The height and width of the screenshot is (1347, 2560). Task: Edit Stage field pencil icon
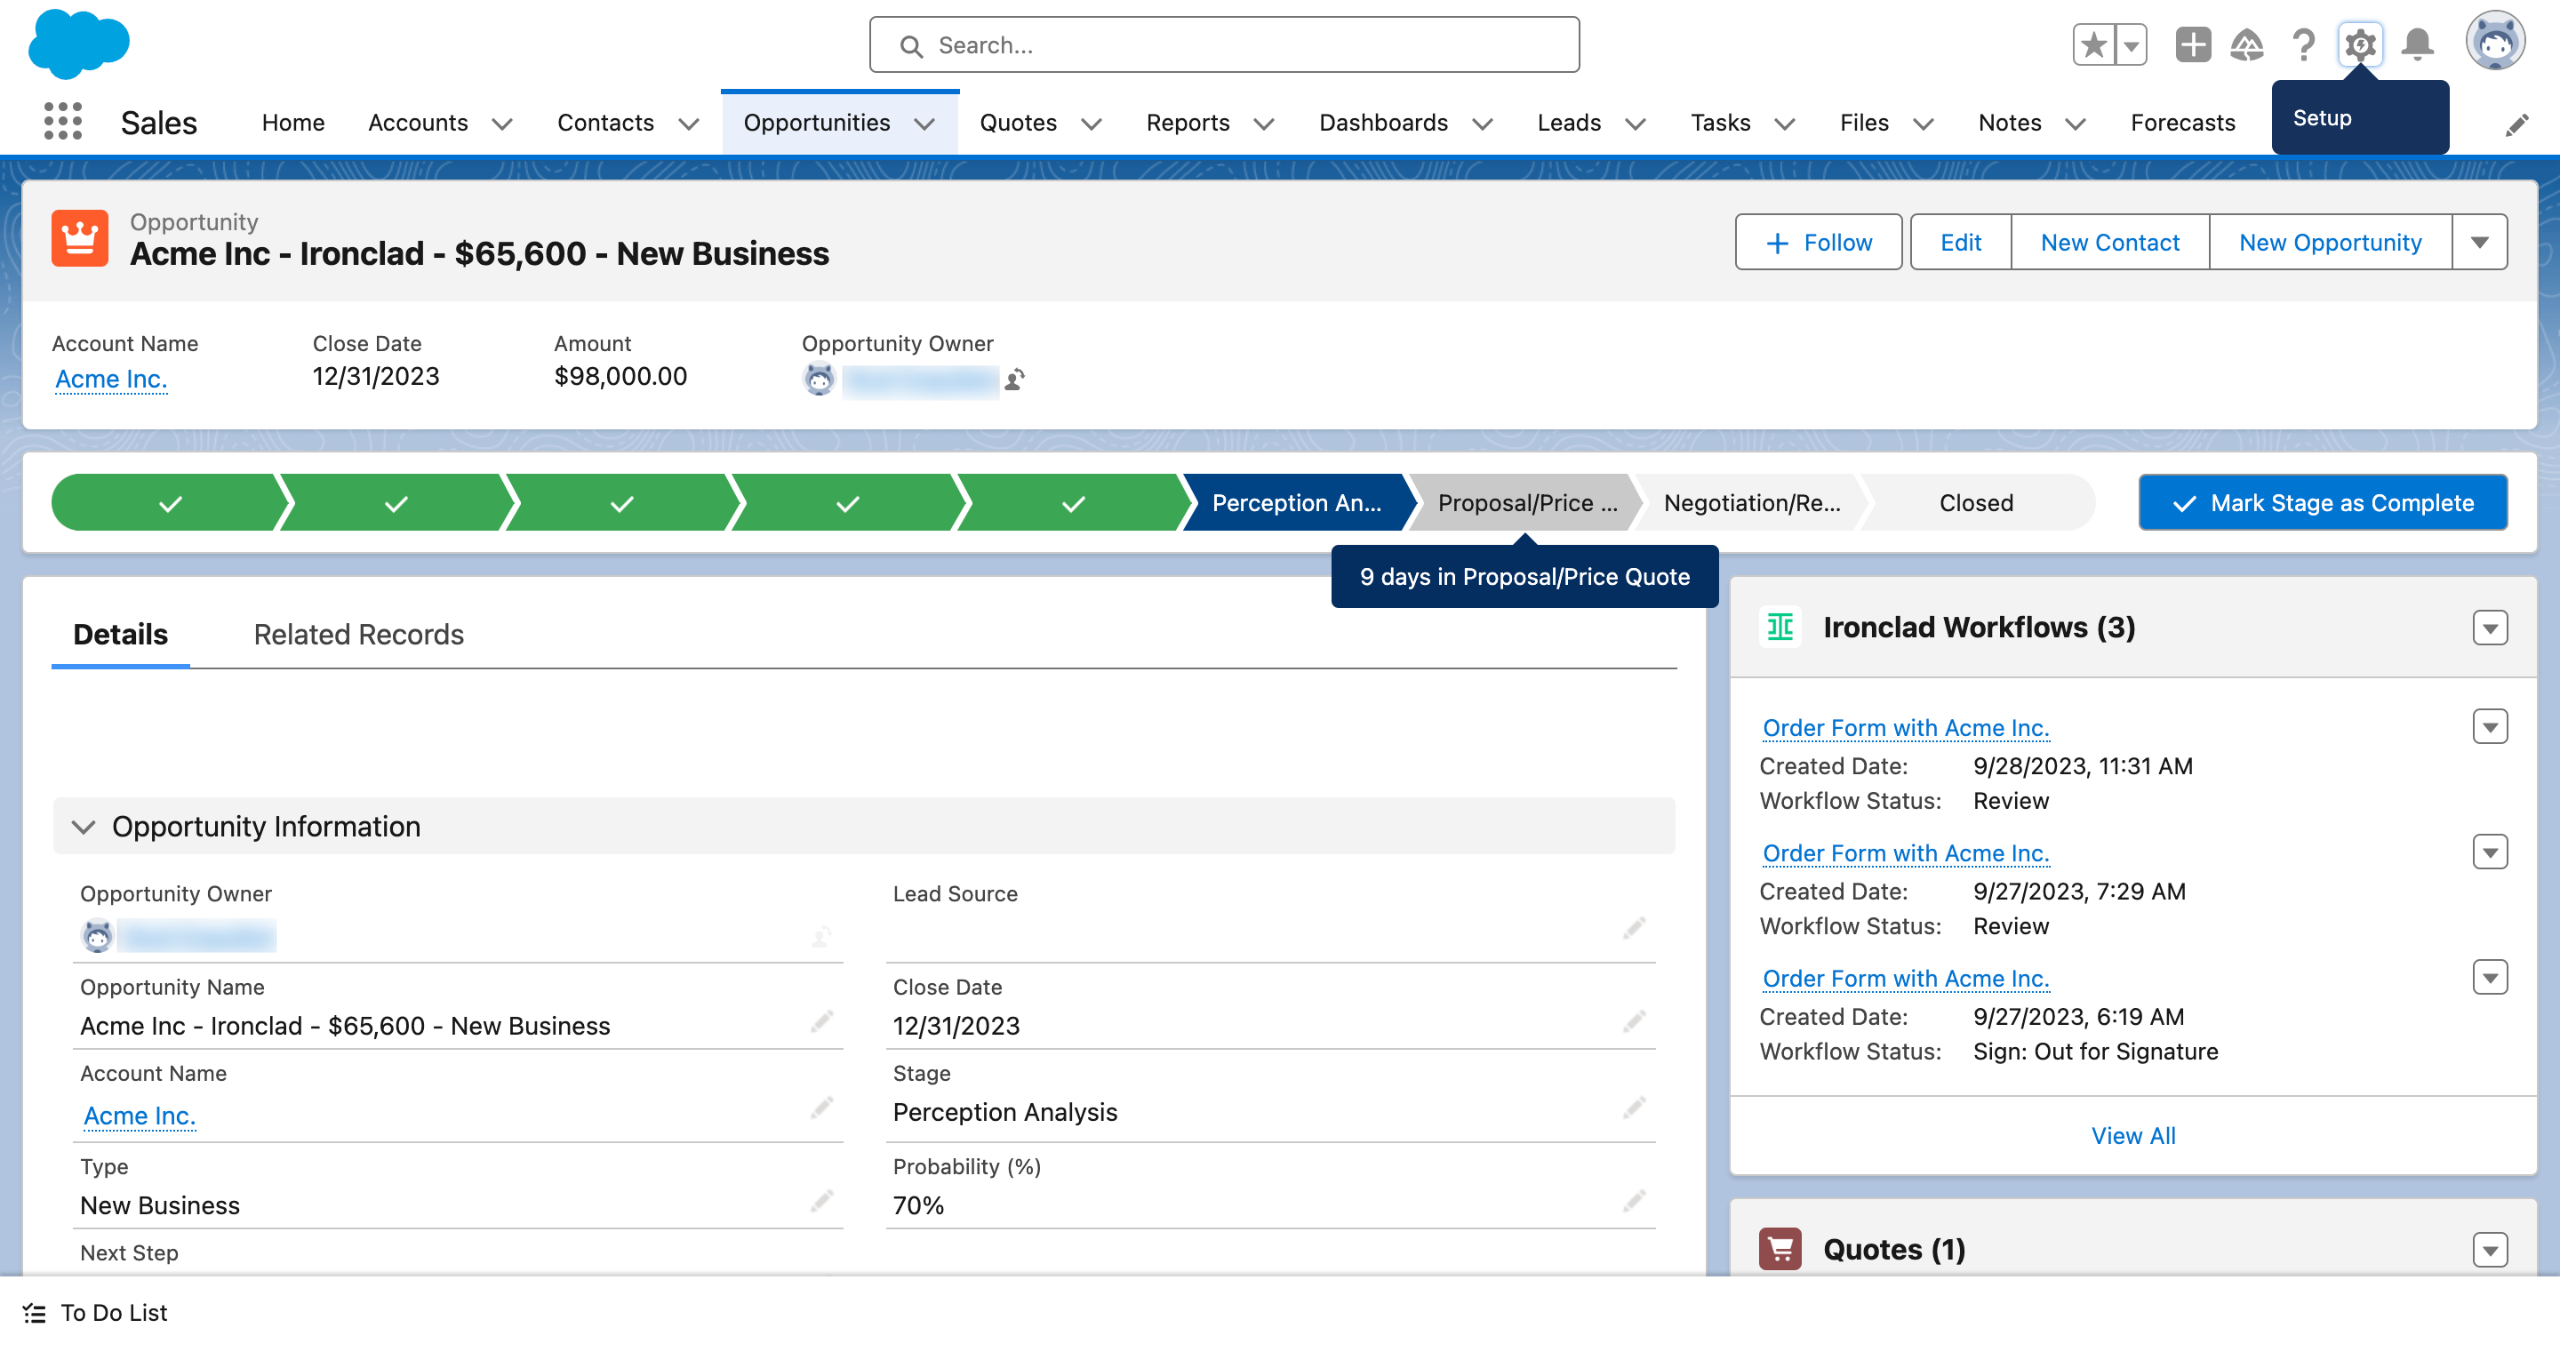tap(1634, 1108)
